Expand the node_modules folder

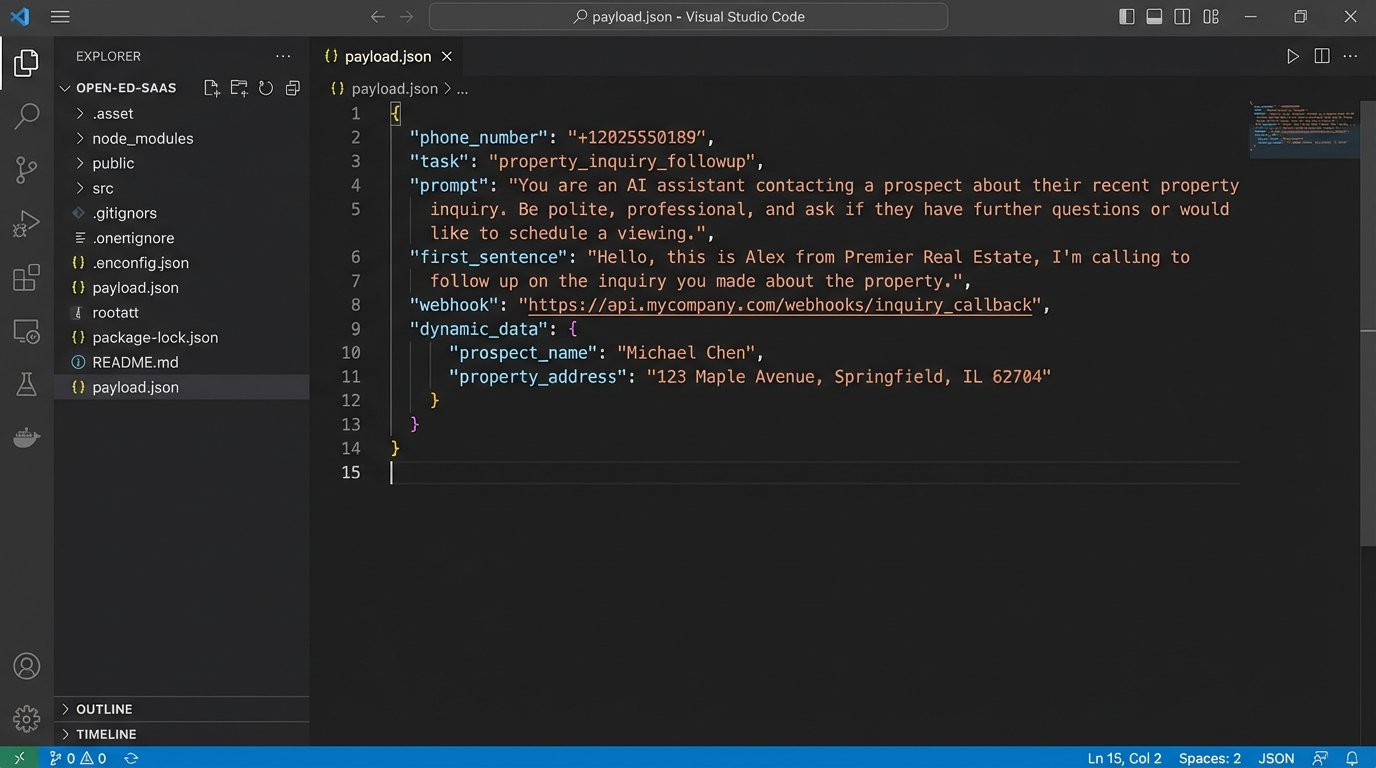tap(142, 138)
